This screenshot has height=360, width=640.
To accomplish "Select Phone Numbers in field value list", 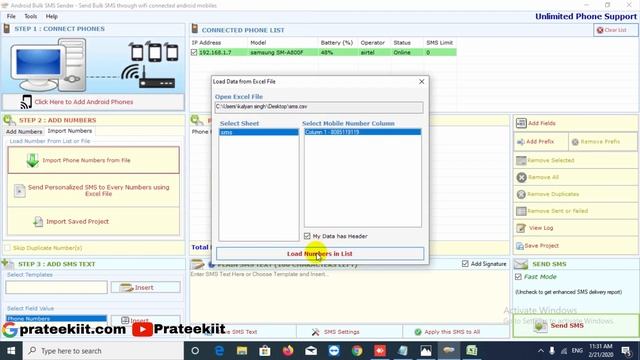I will [x=56, y=318].
